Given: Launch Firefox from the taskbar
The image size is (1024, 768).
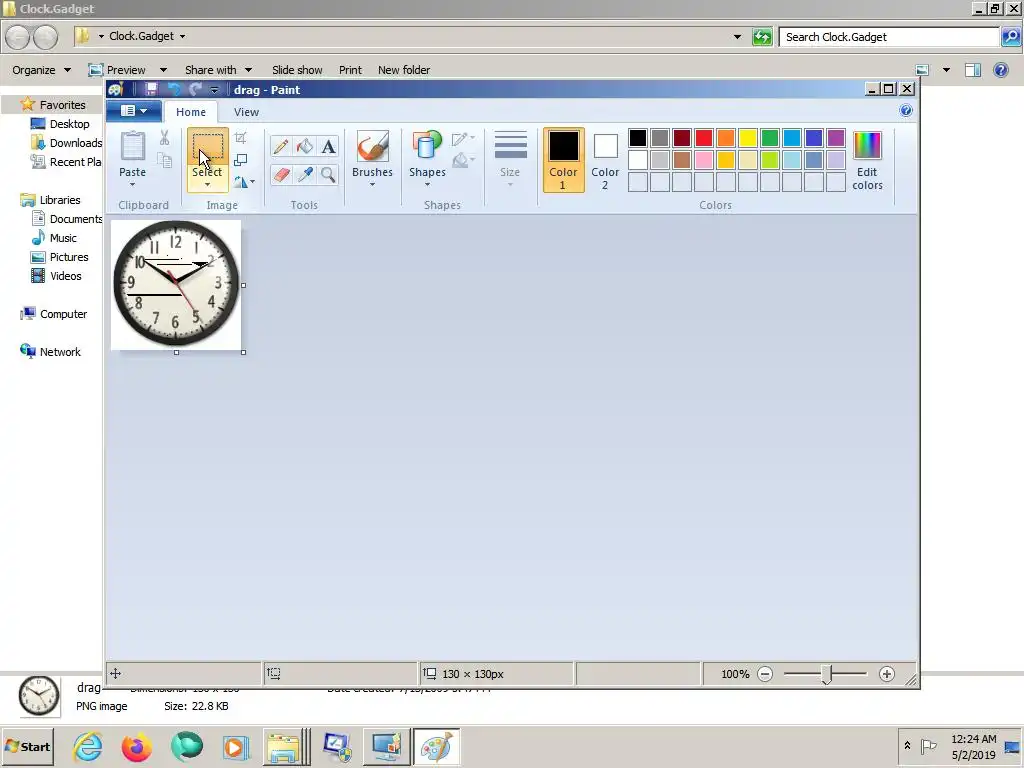Looking at the screenshot, I should tap(136, 747).
